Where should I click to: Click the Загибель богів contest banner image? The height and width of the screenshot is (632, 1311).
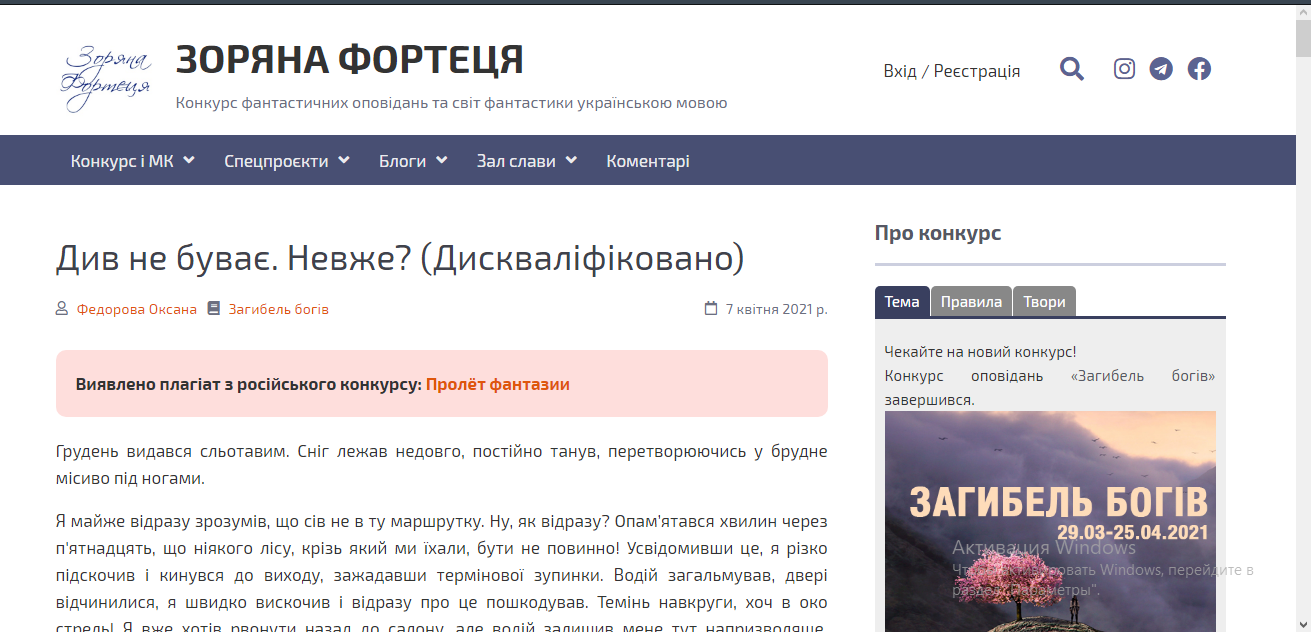1050,520
